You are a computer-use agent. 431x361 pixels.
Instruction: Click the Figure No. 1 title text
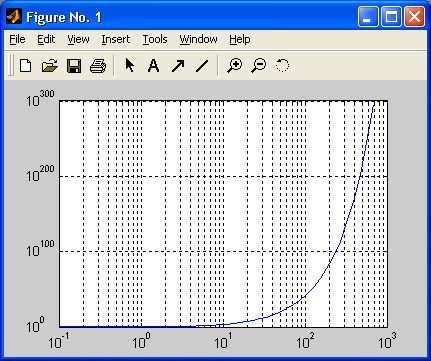point(64,17)
